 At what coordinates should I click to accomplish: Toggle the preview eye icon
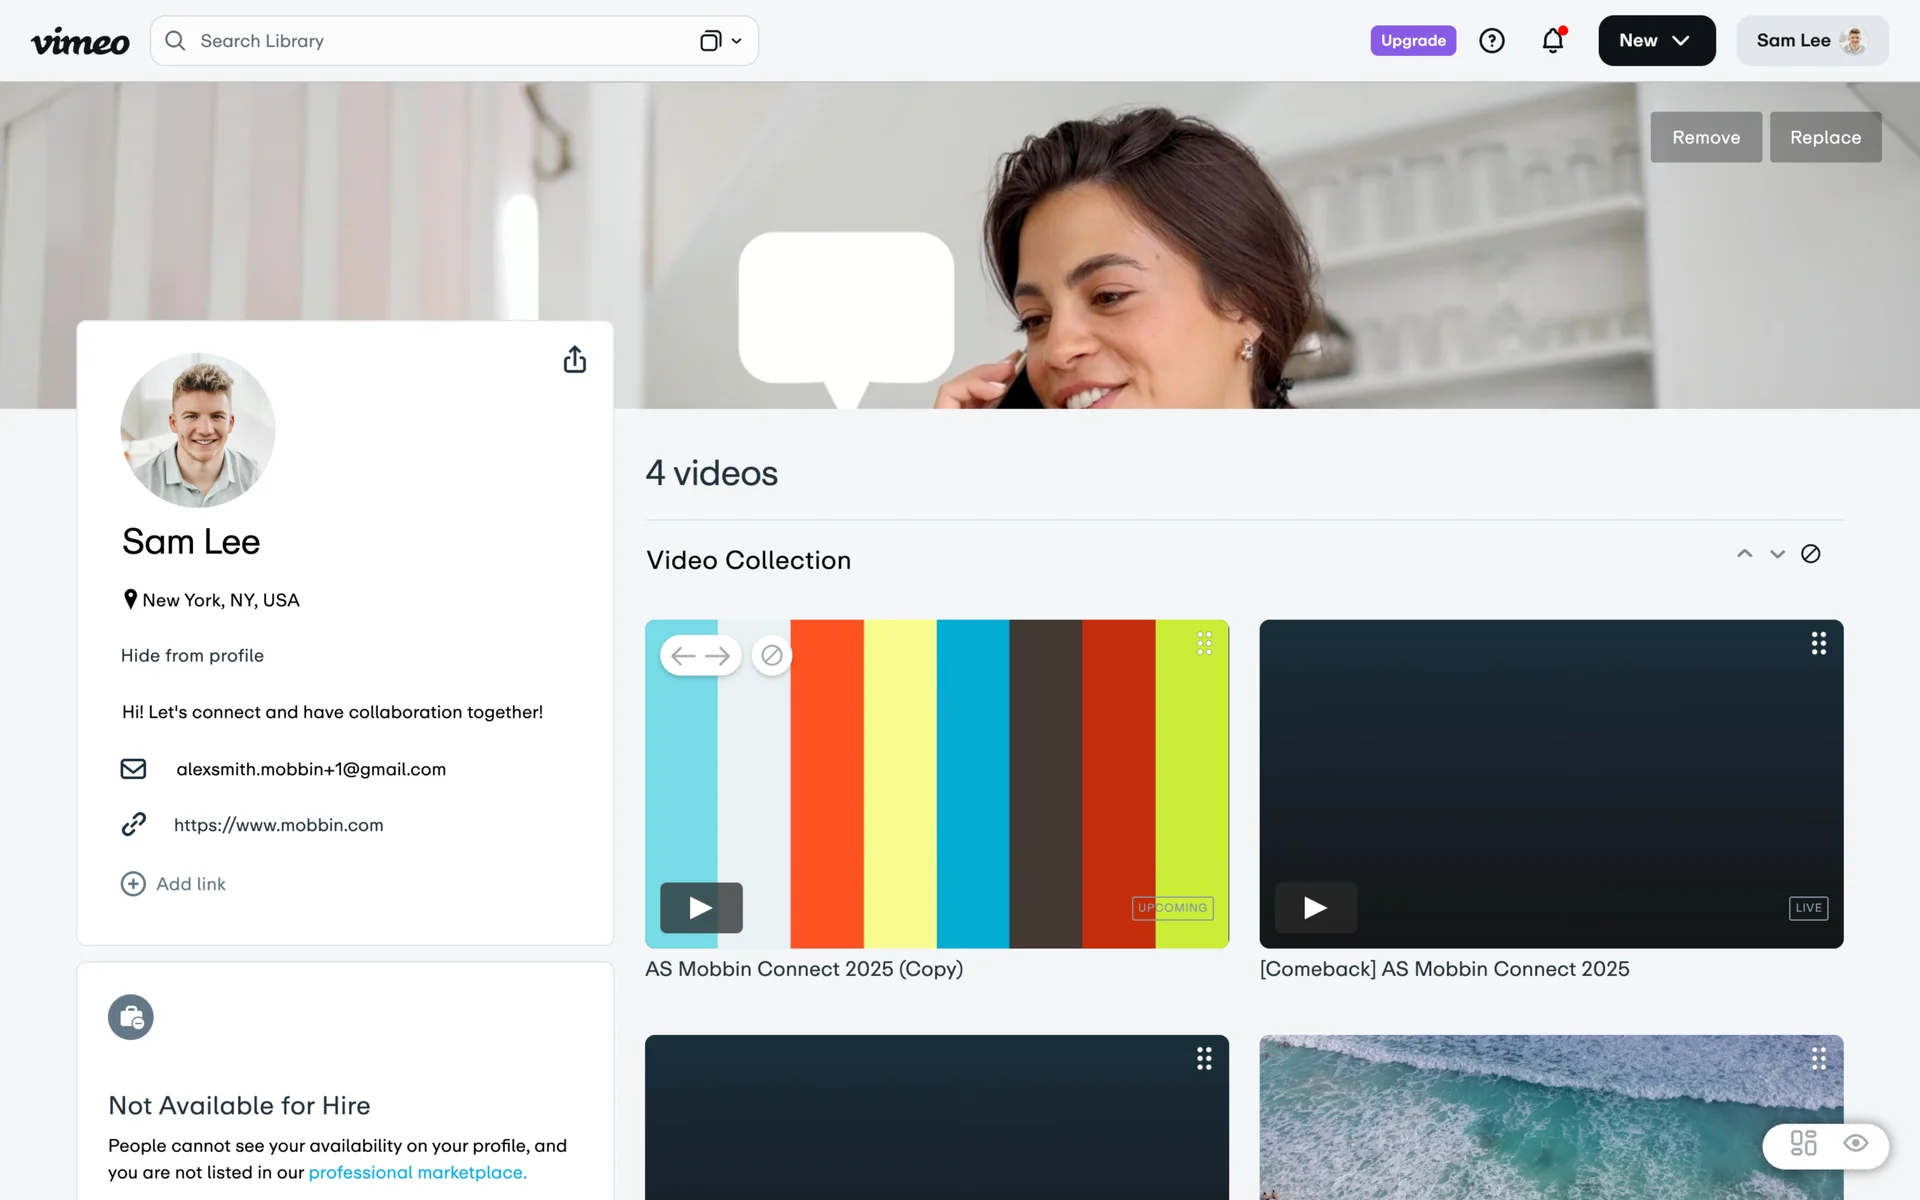pos(1856,1143)
